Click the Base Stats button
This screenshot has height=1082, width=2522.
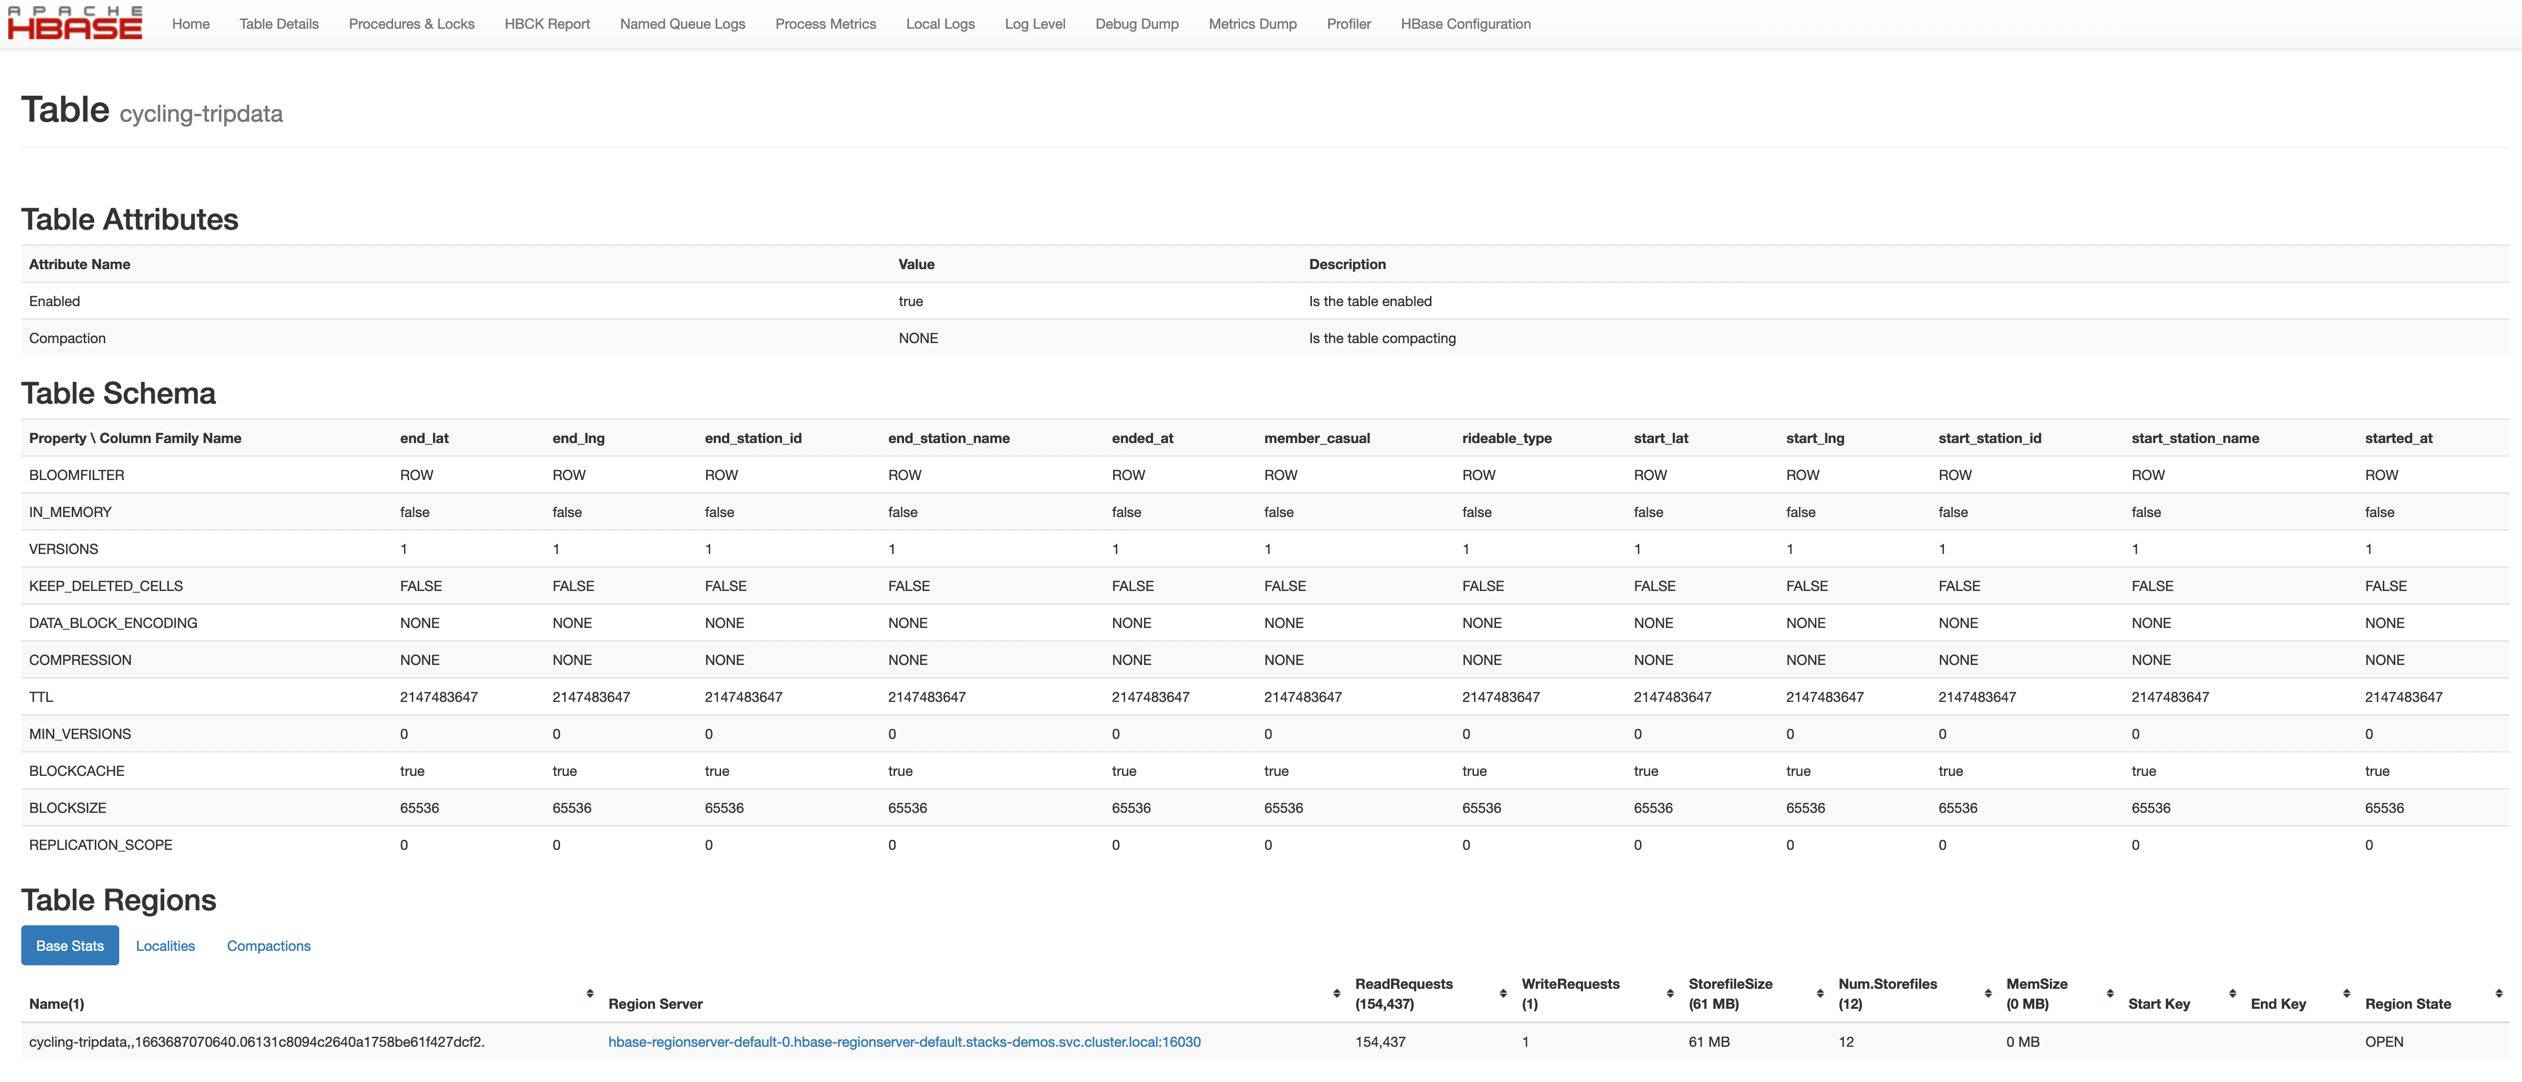click(69, 945)
